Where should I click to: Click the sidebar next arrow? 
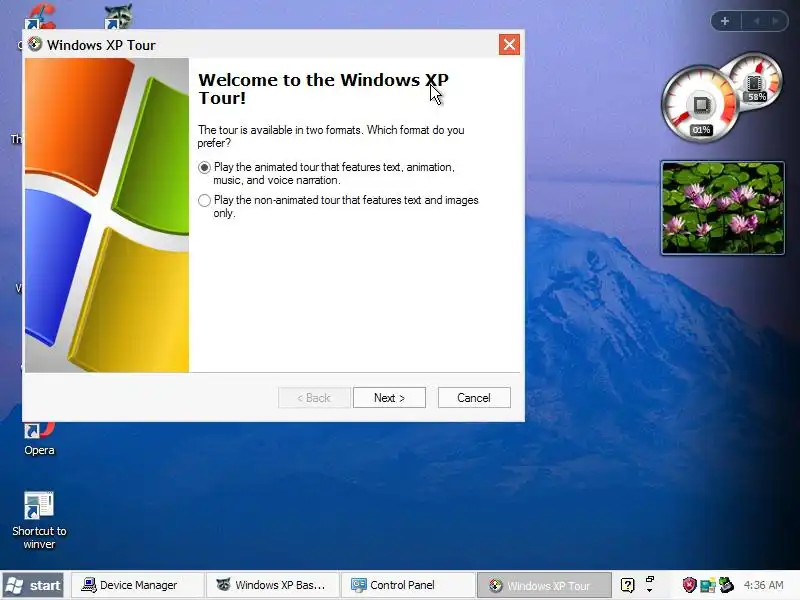(776, 21)
